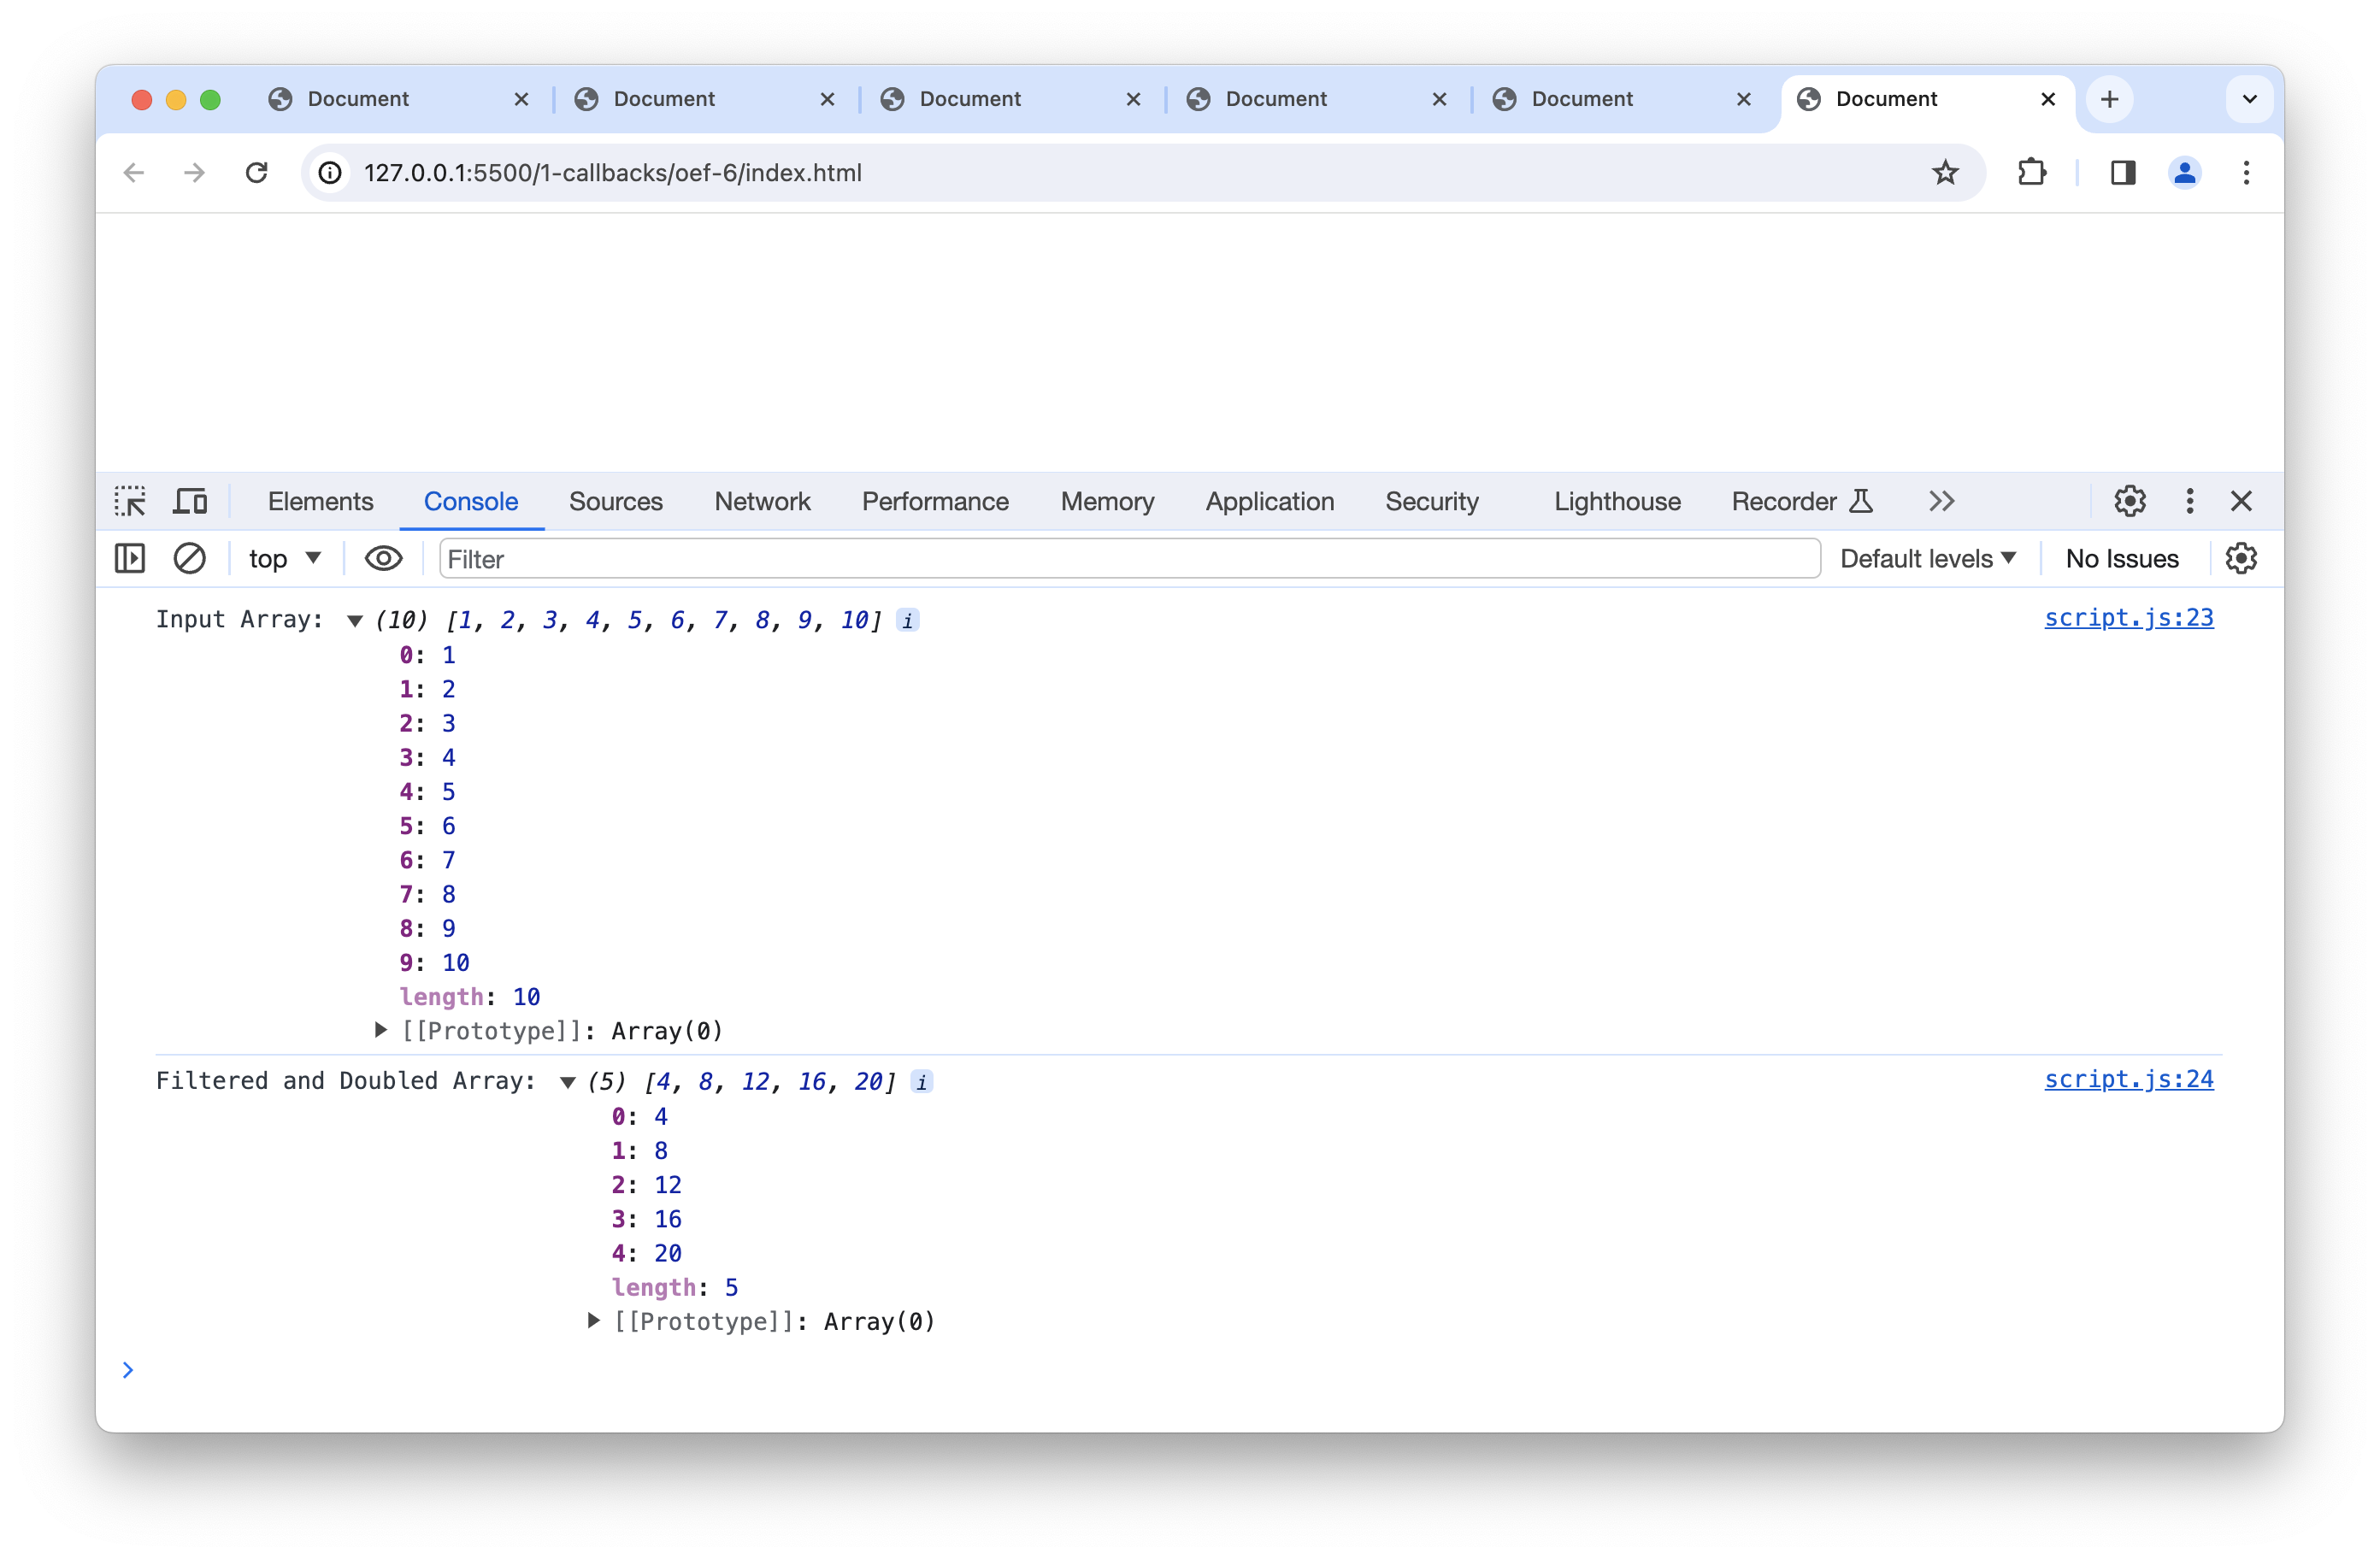
Task: Click the clear console icon
Action: (189, 558)
